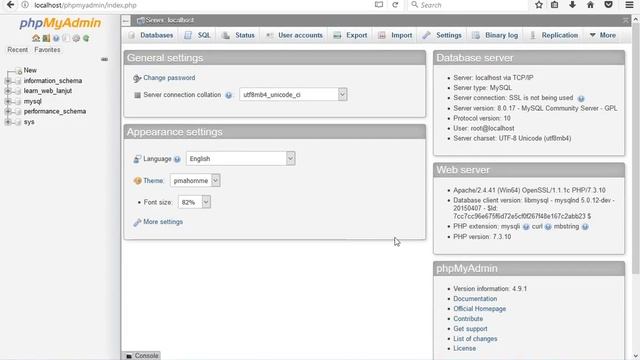This screenshot has height=360, width=640.
Task: Open the Console bar at bottom
Action: (x=141, y=356)
